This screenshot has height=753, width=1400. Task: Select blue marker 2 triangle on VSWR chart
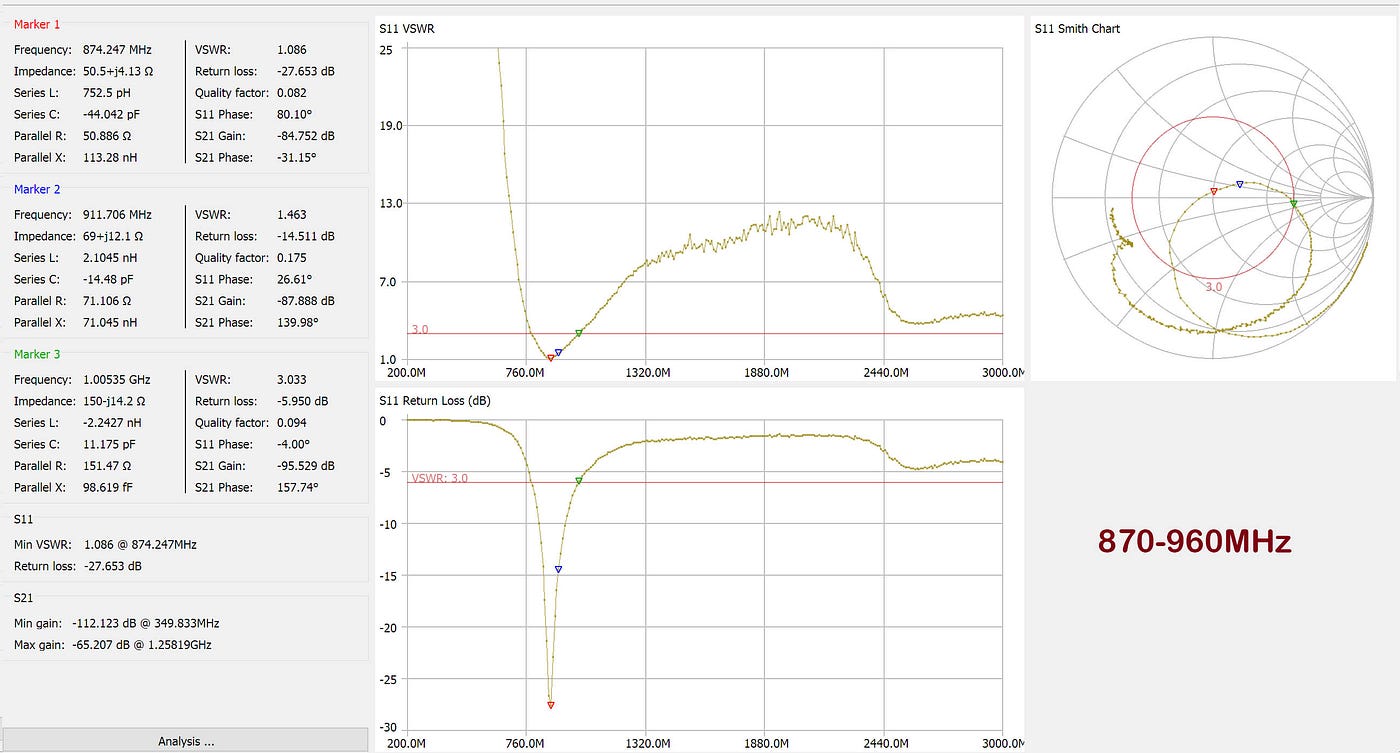tap(558, 352)
